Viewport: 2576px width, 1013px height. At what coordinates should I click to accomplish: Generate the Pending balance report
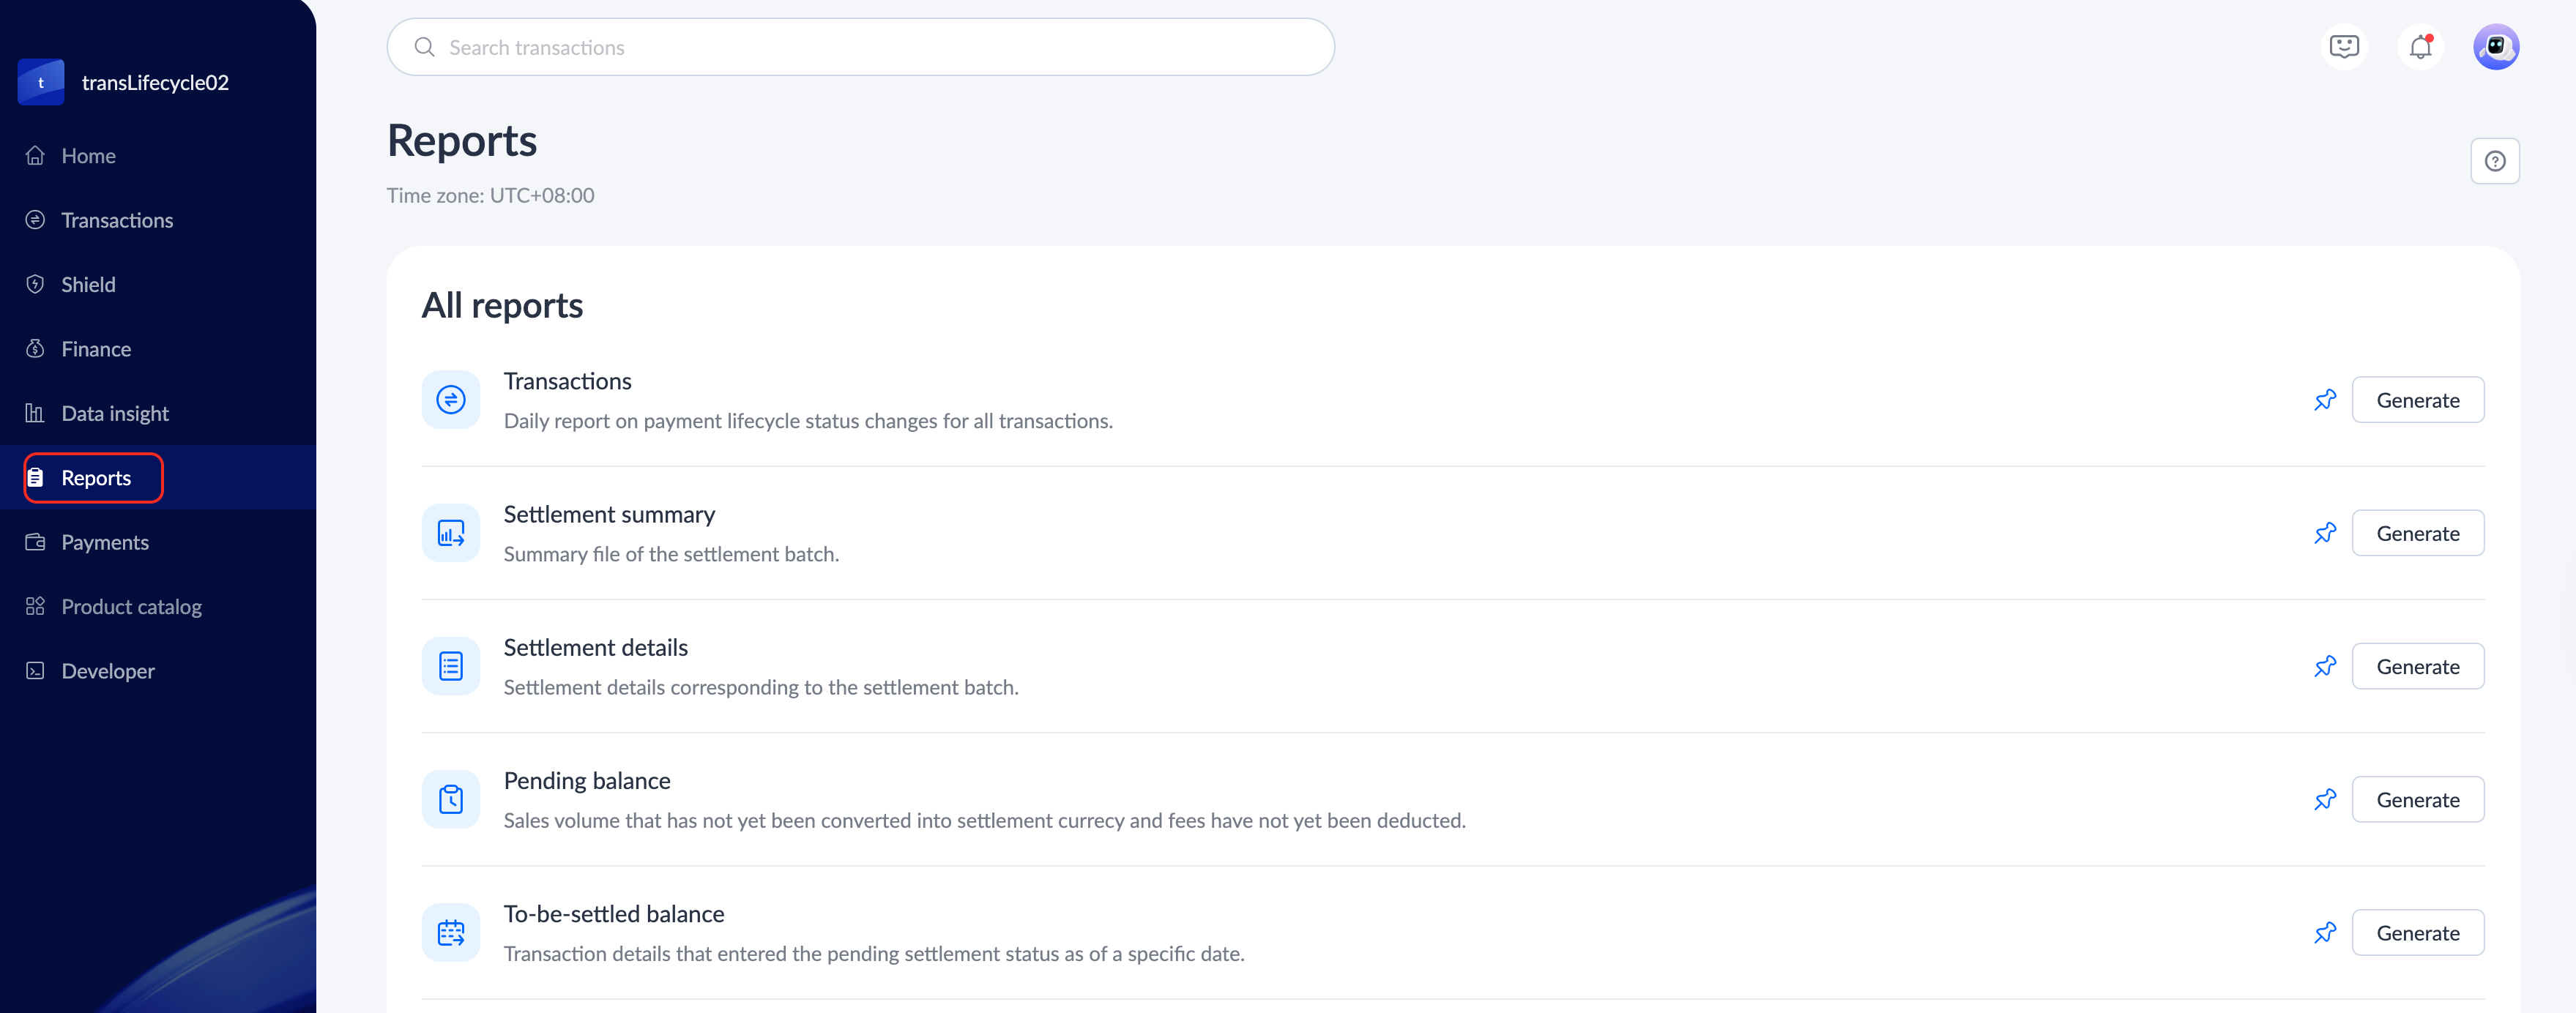pos(2417,800)
